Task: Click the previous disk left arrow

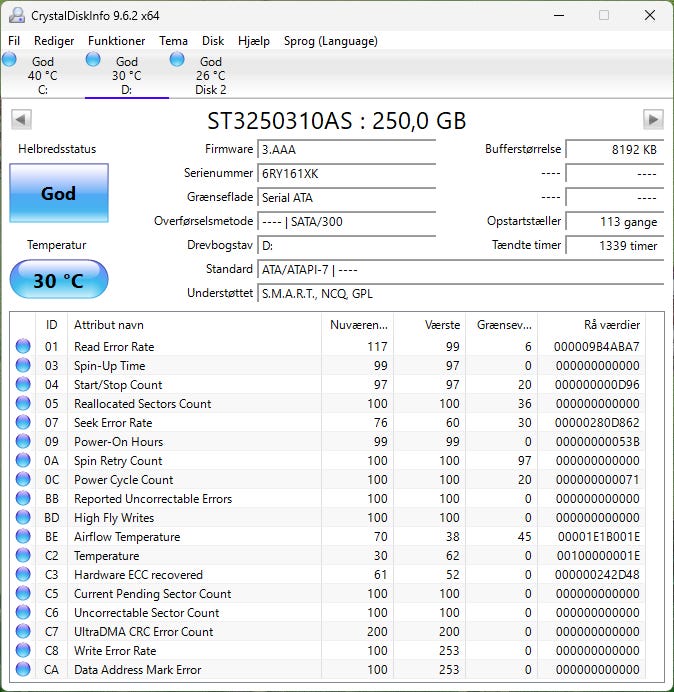Action: [x=21, y=120]
